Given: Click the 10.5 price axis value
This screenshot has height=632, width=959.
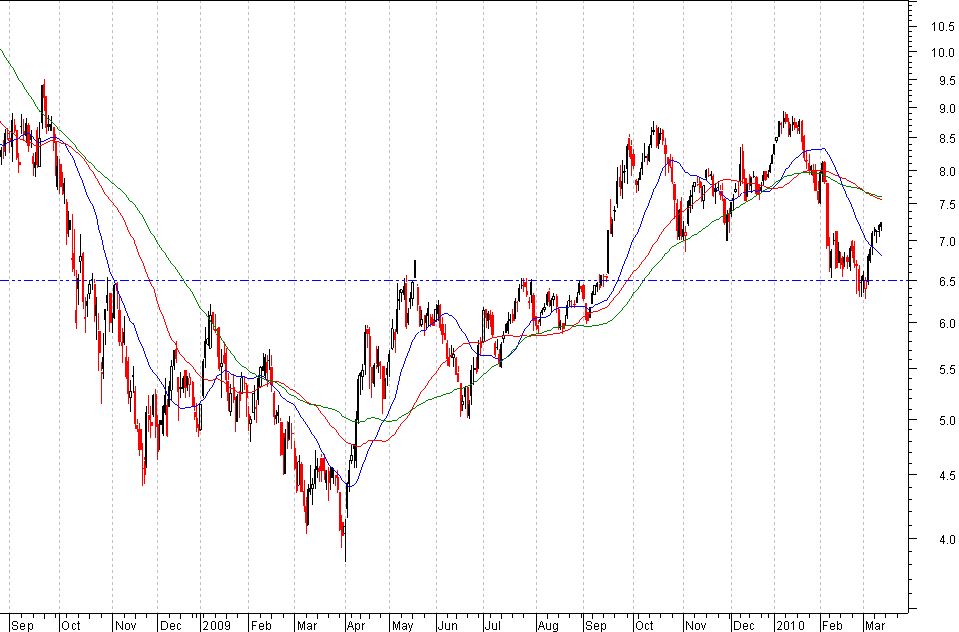Looking at the screenshot, I should [942, 26].
